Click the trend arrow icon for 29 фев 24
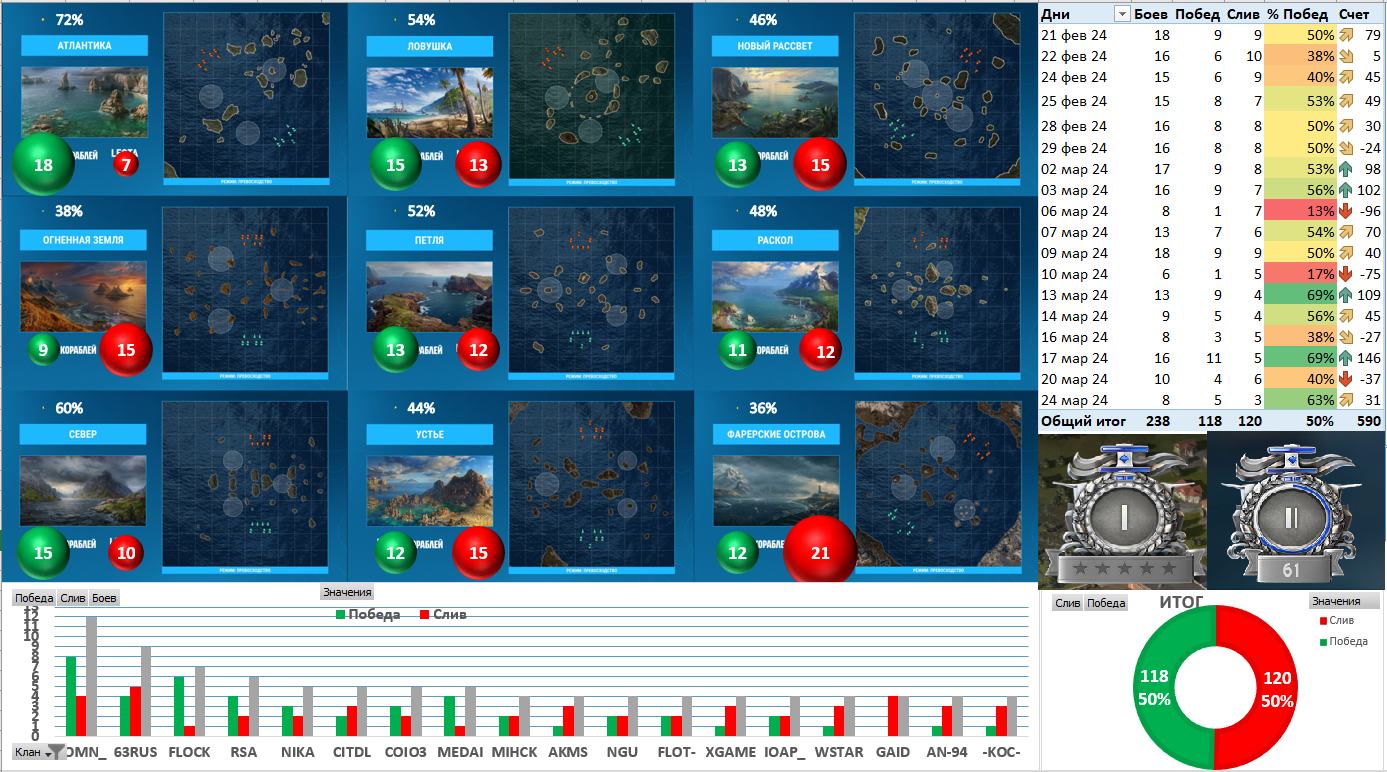 [1346, 148]
